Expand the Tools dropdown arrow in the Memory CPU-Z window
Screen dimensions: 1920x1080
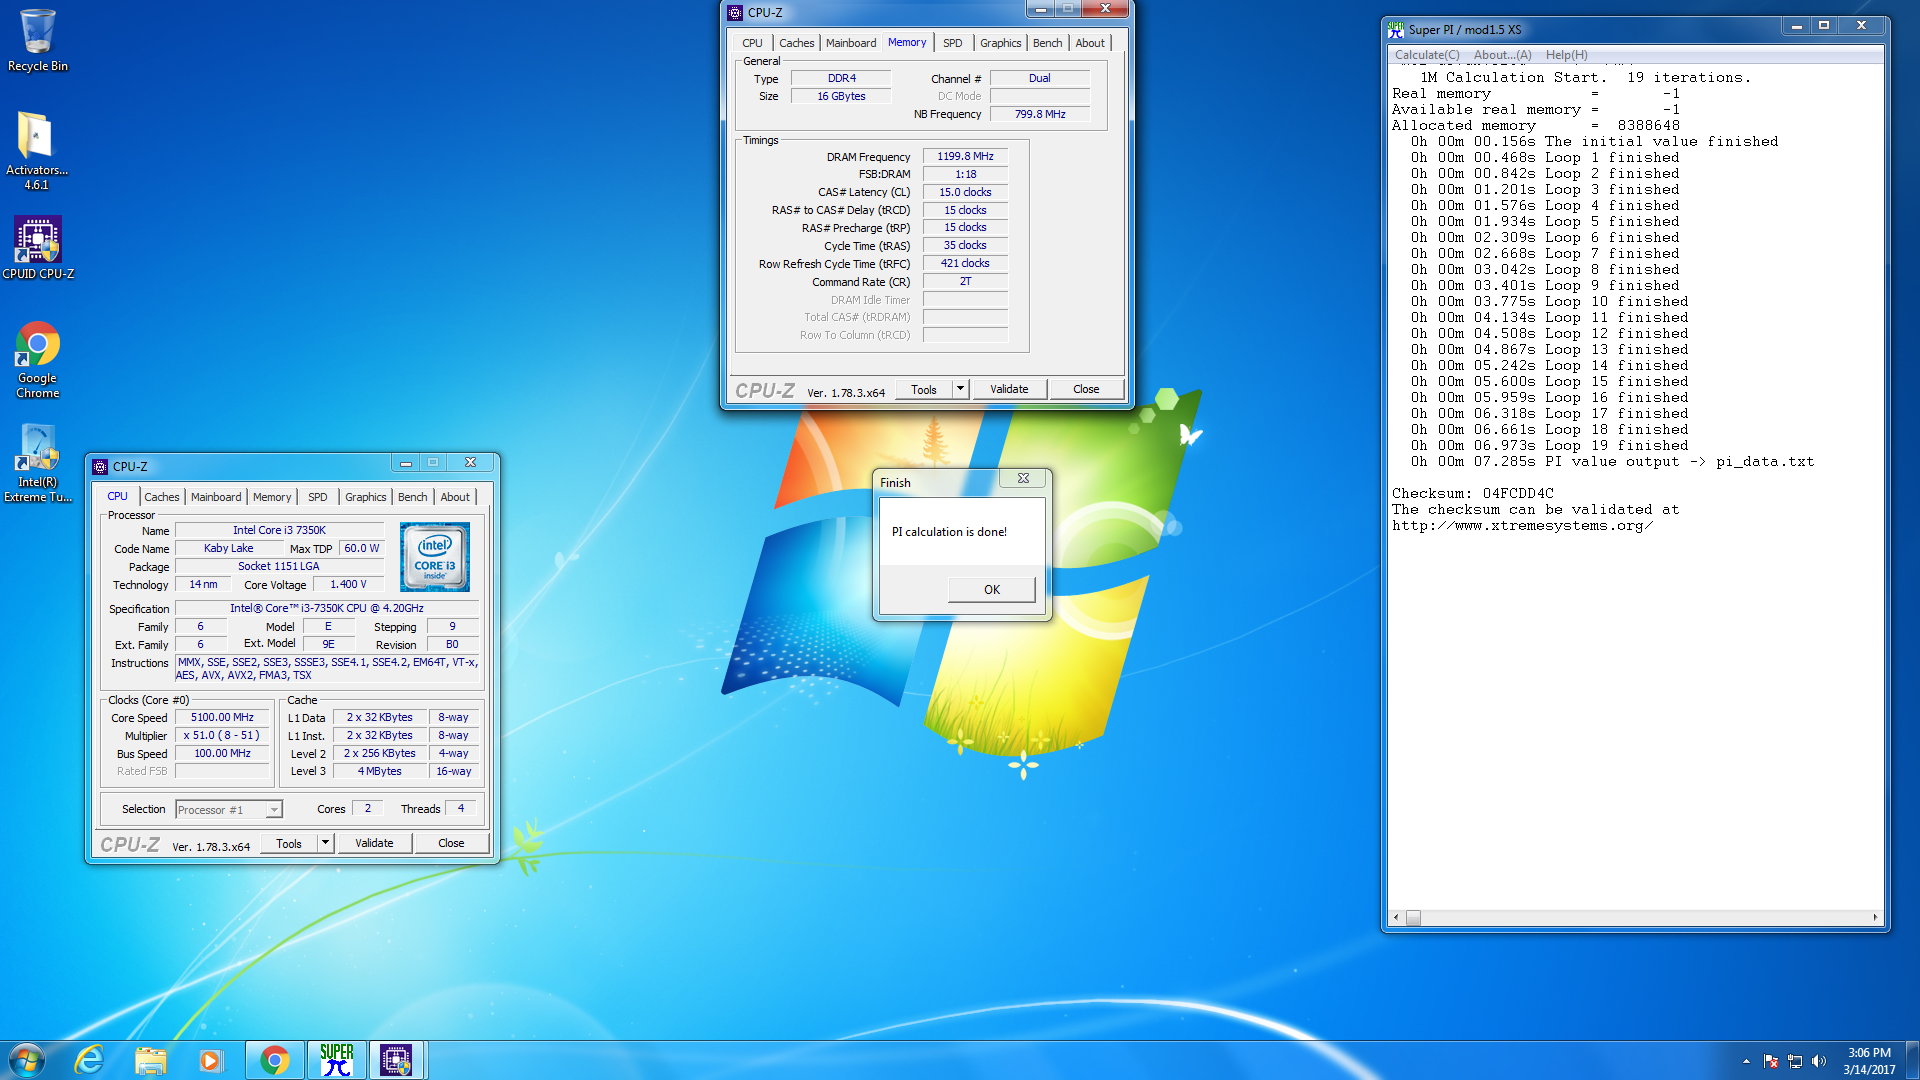[960, 389]
